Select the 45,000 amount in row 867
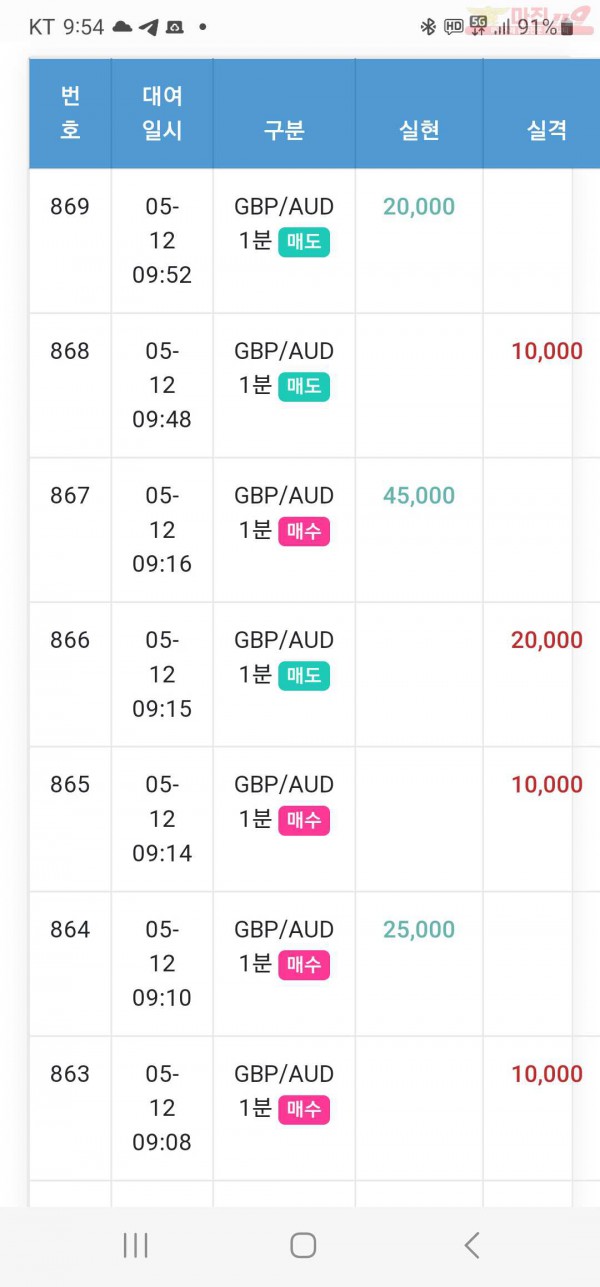The image size is (600, 1287). (x=419, y=496)
